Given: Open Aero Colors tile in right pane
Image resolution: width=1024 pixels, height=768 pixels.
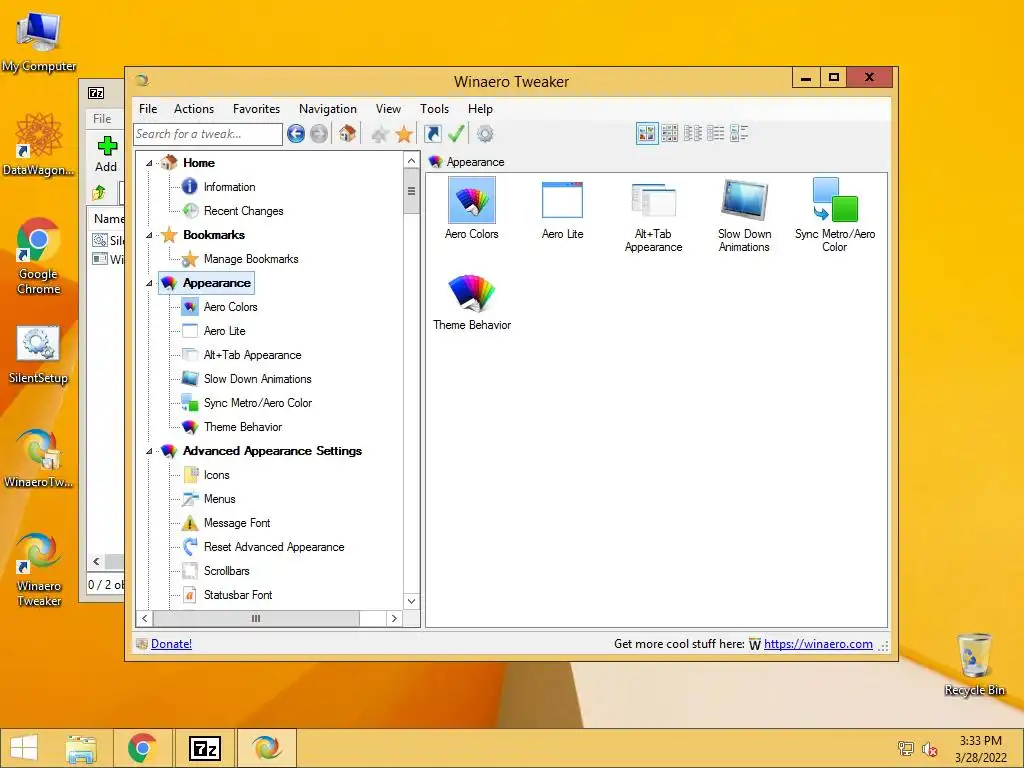Looking at the screenshot, I should [x=472, y=209].
